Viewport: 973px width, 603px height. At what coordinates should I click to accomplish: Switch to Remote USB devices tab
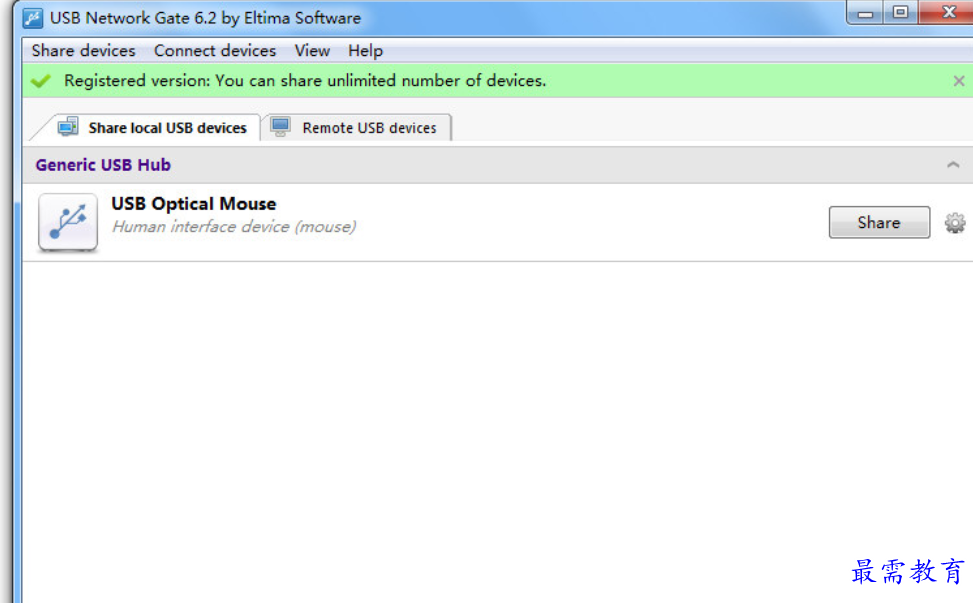356,128
